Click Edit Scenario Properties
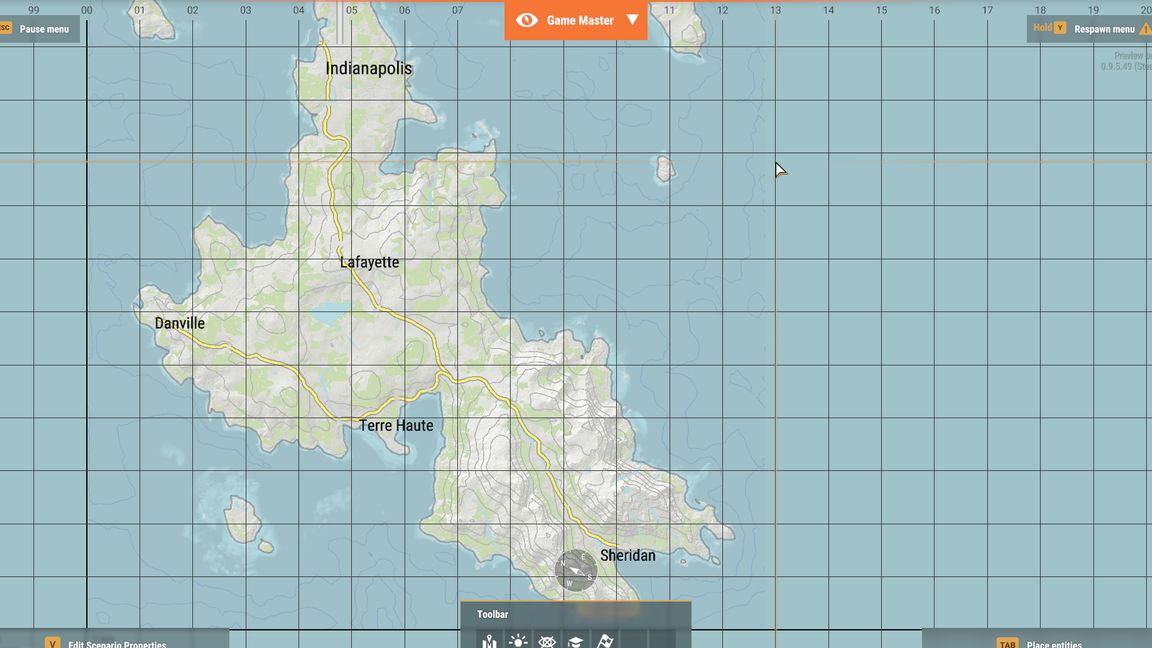The width and height of the screenshot is (1152, 648). pos(115,642)
